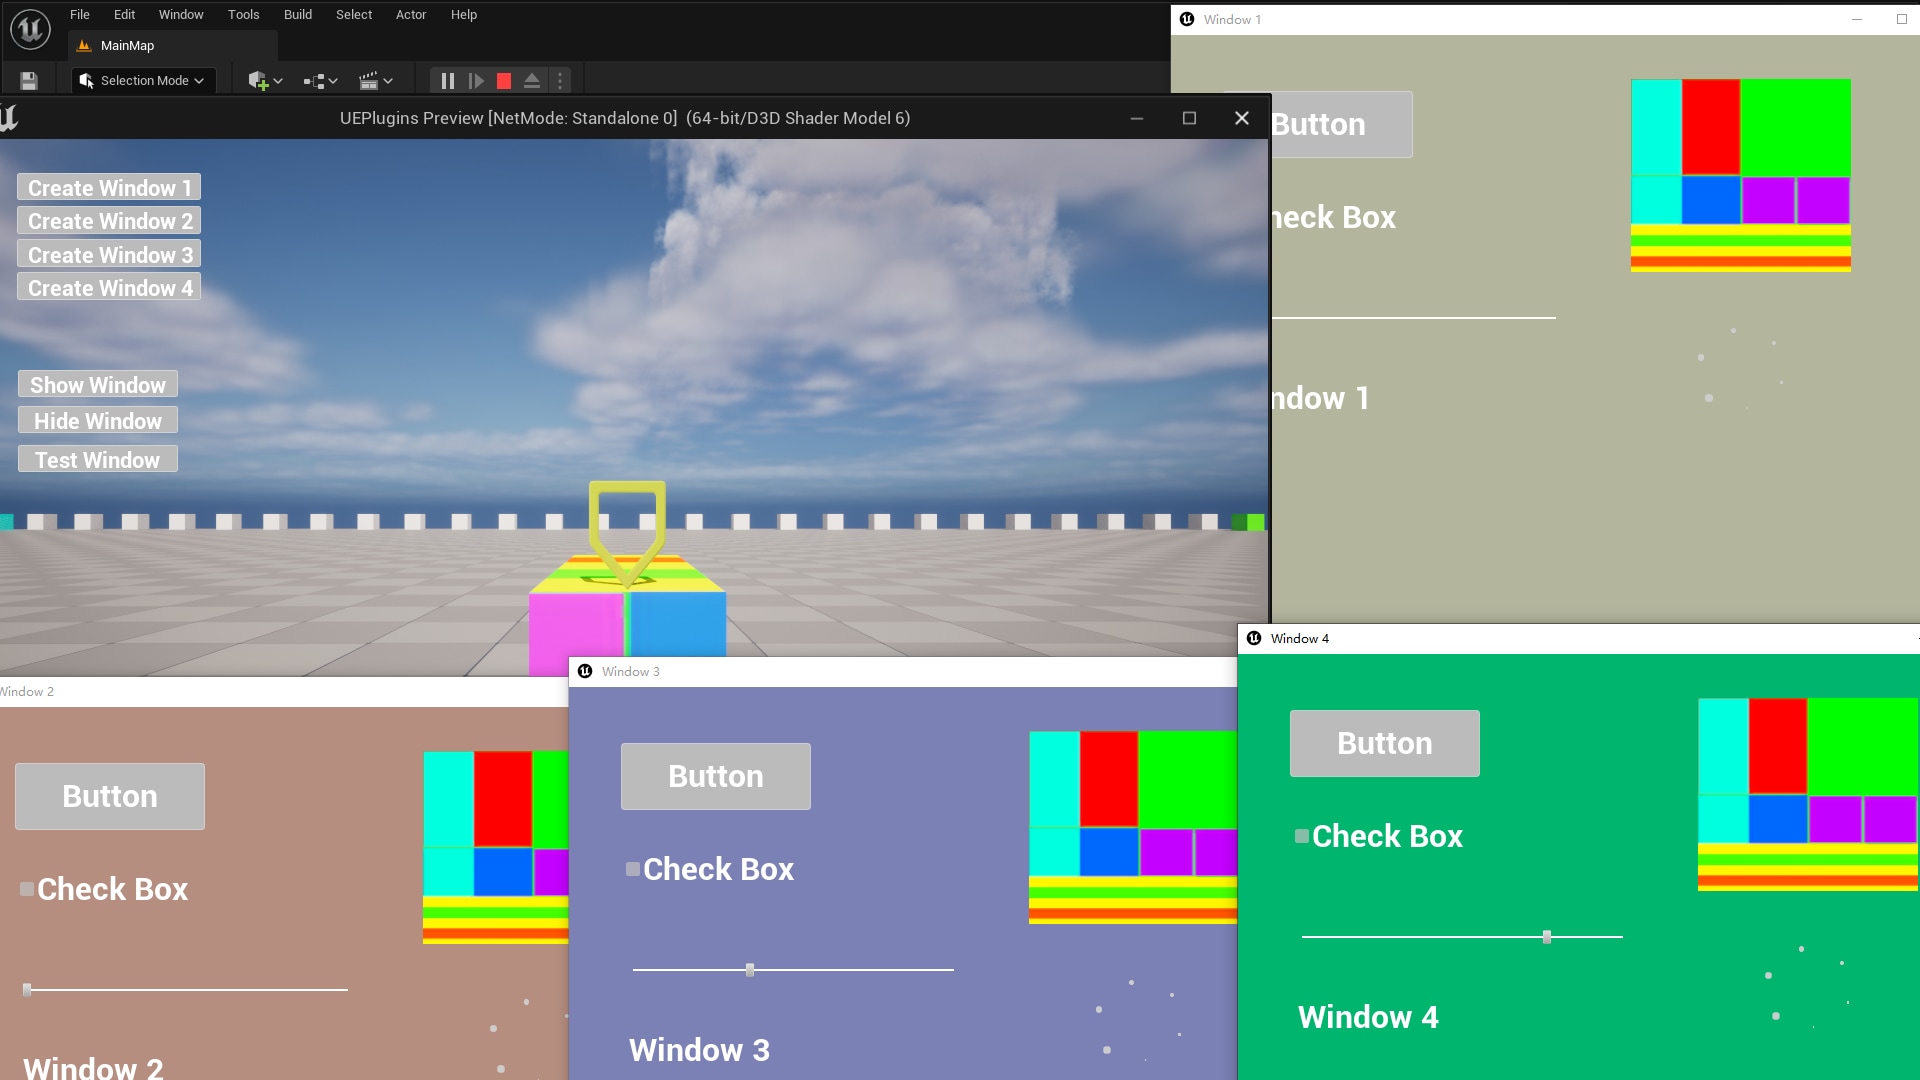Enable the Check Box in Window 3
Screen dimensions: 1920x1080
633,869
